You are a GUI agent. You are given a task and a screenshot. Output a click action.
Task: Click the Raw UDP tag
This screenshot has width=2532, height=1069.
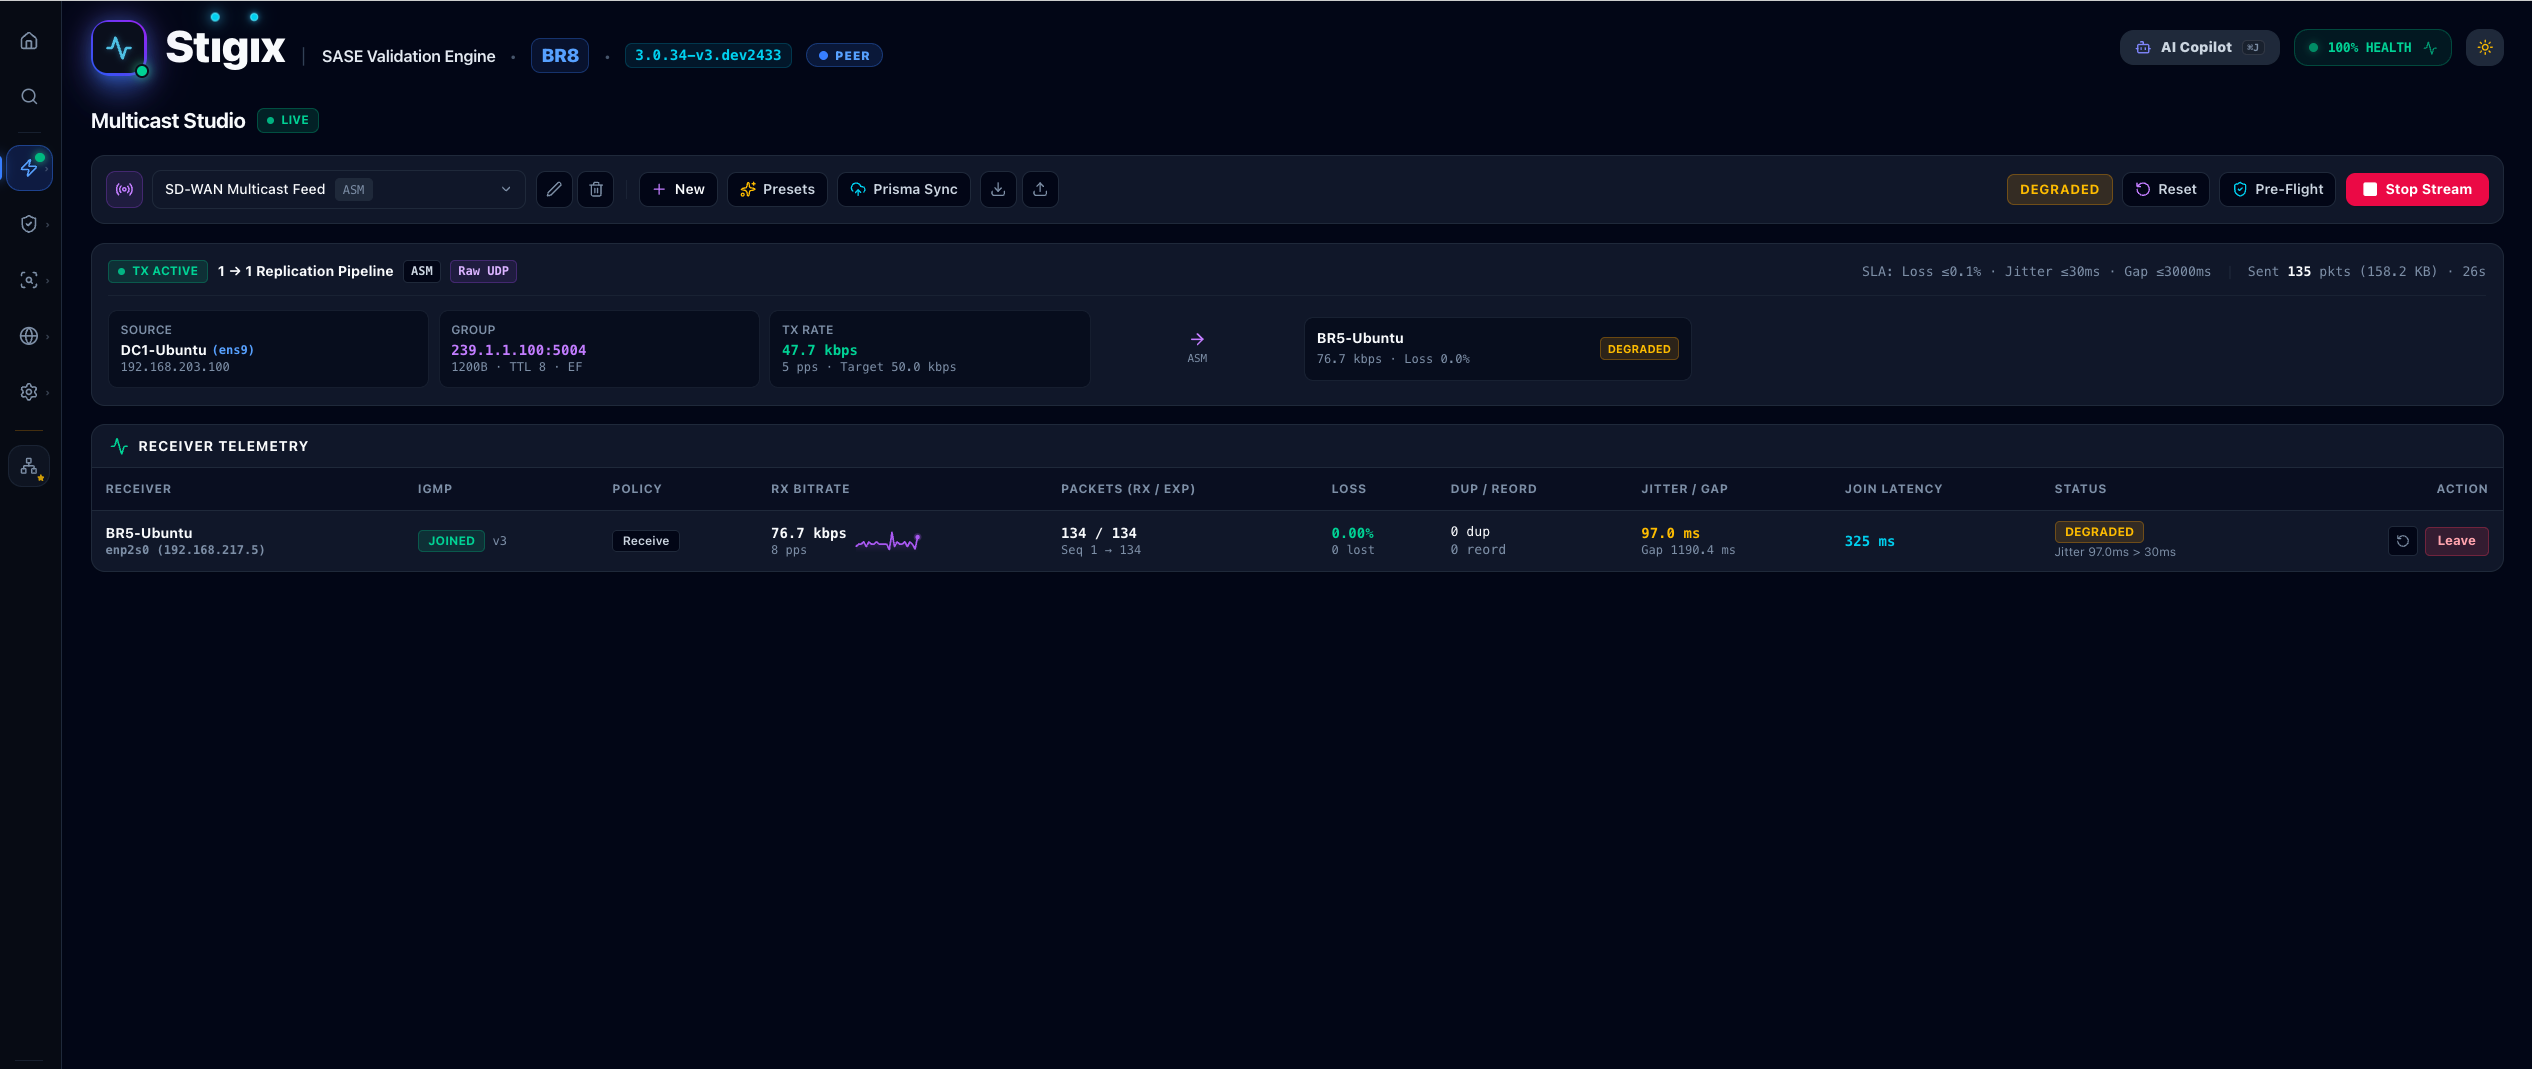pos(483,271)
